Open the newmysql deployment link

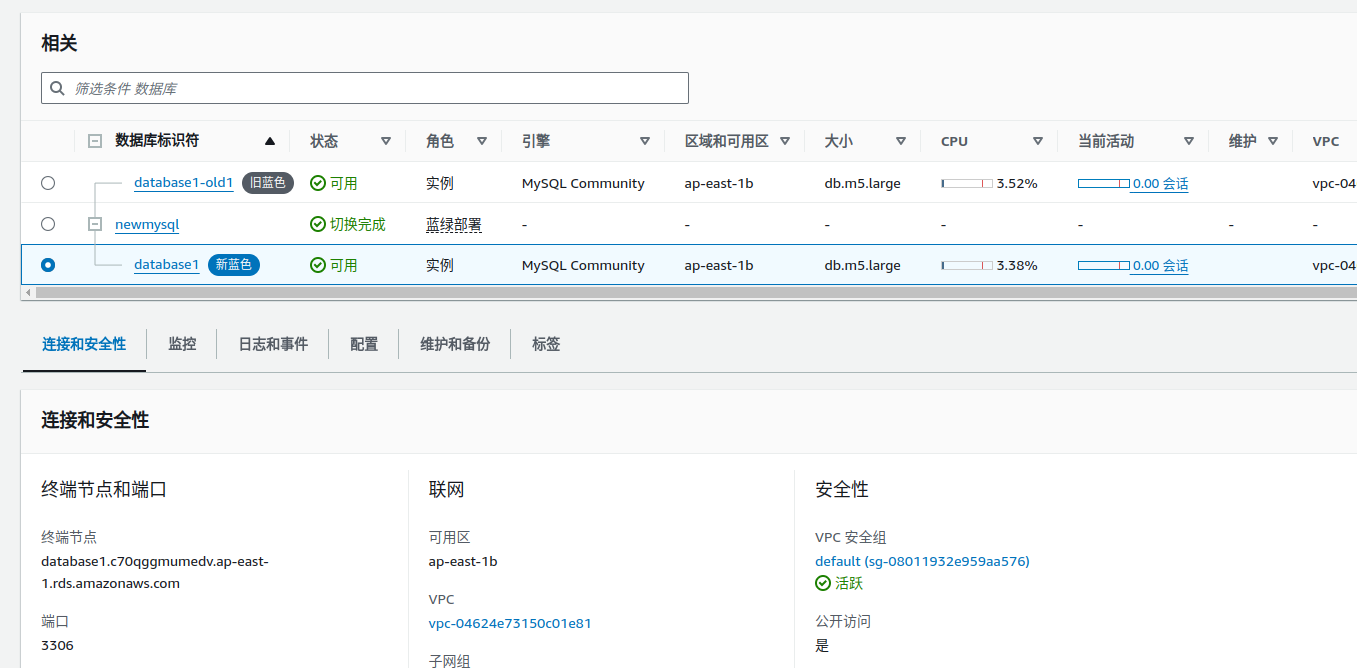tap(147, 224)
